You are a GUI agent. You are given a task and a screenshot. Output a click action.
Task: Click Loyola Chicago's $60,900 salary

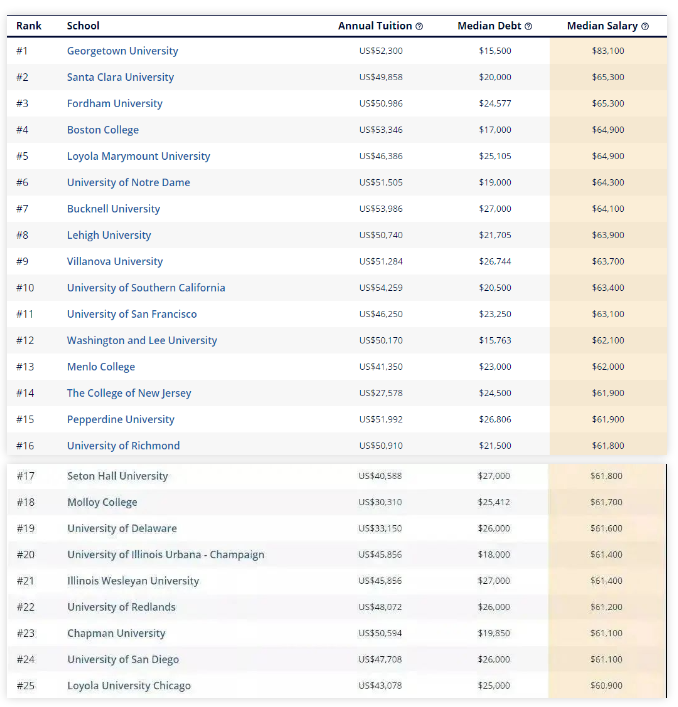(x=606, y=686)
